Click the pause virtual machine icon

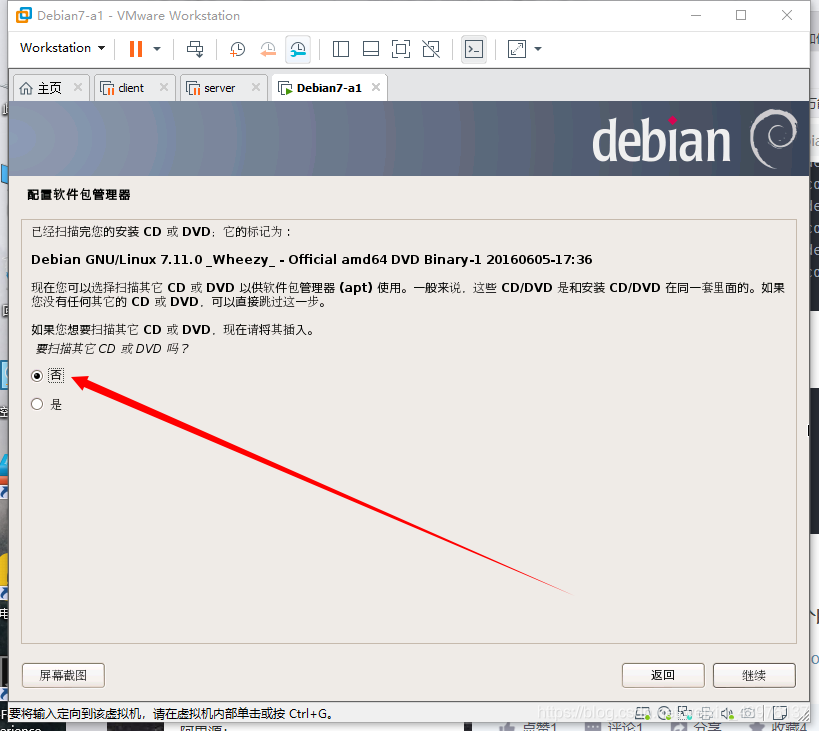tap(136, 49)
